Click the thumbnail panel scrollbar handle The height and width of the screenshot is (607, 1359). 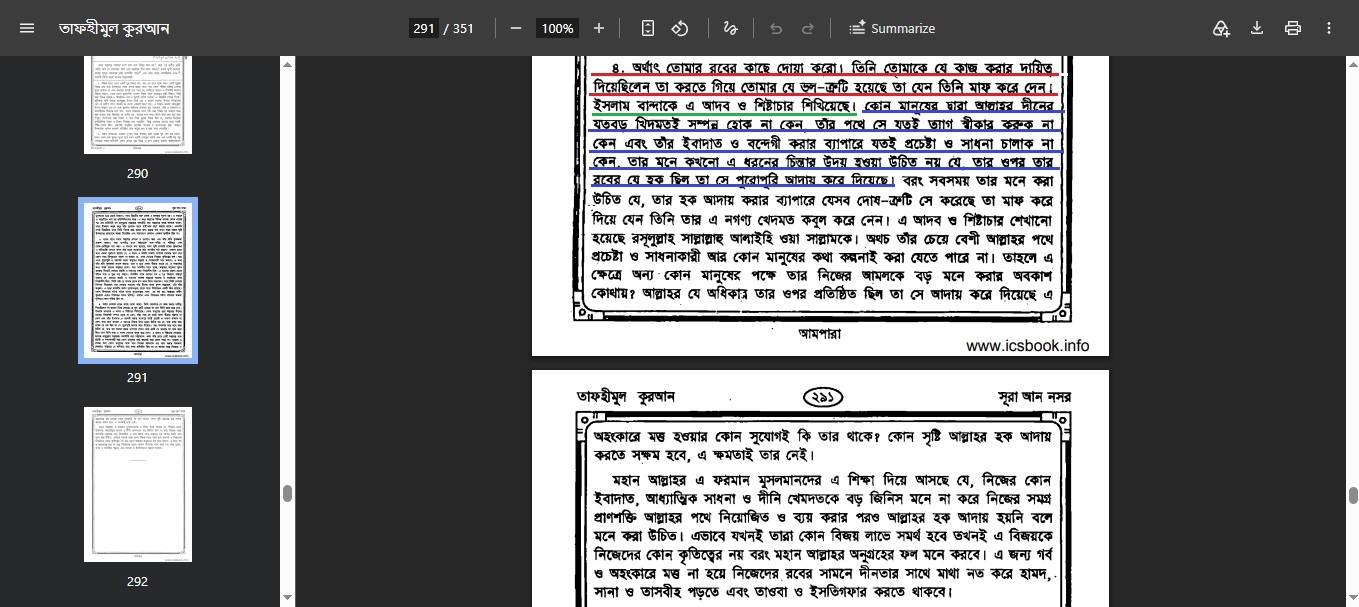[287, 494]
